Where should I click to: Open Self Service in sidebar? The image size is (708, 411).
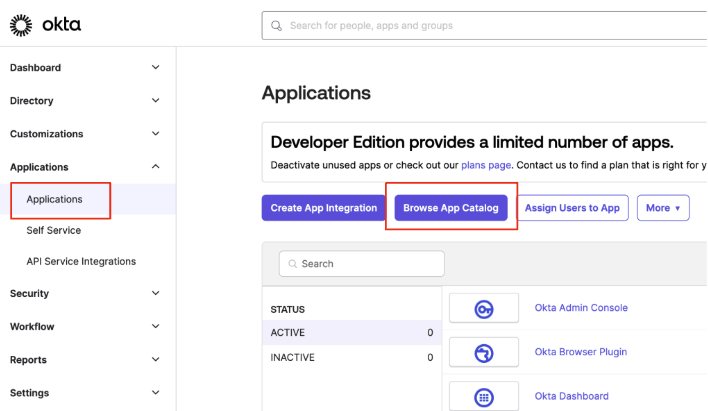click(x=53, y=230)
